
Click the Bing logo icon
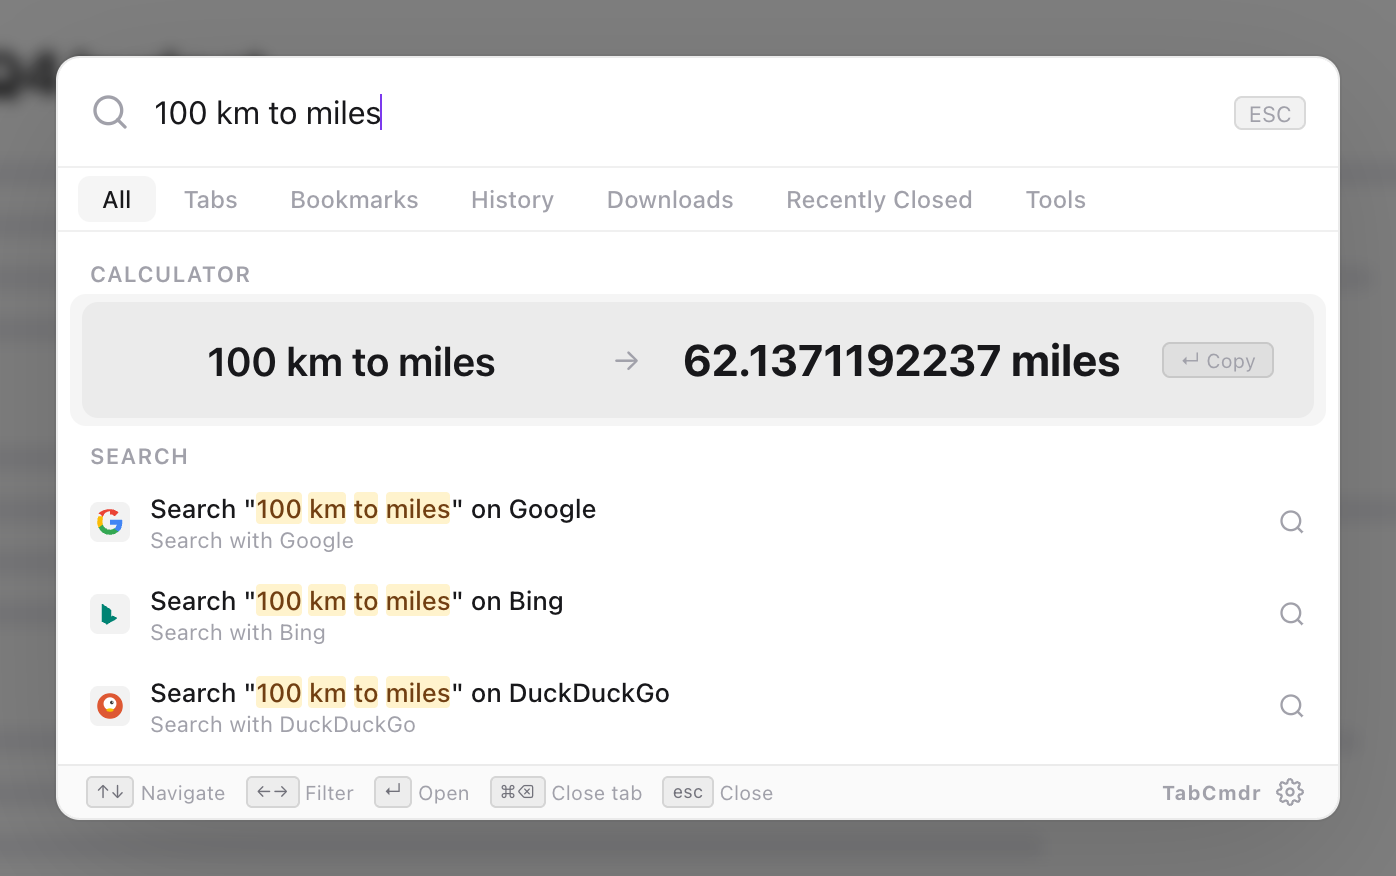coord(110,614)
